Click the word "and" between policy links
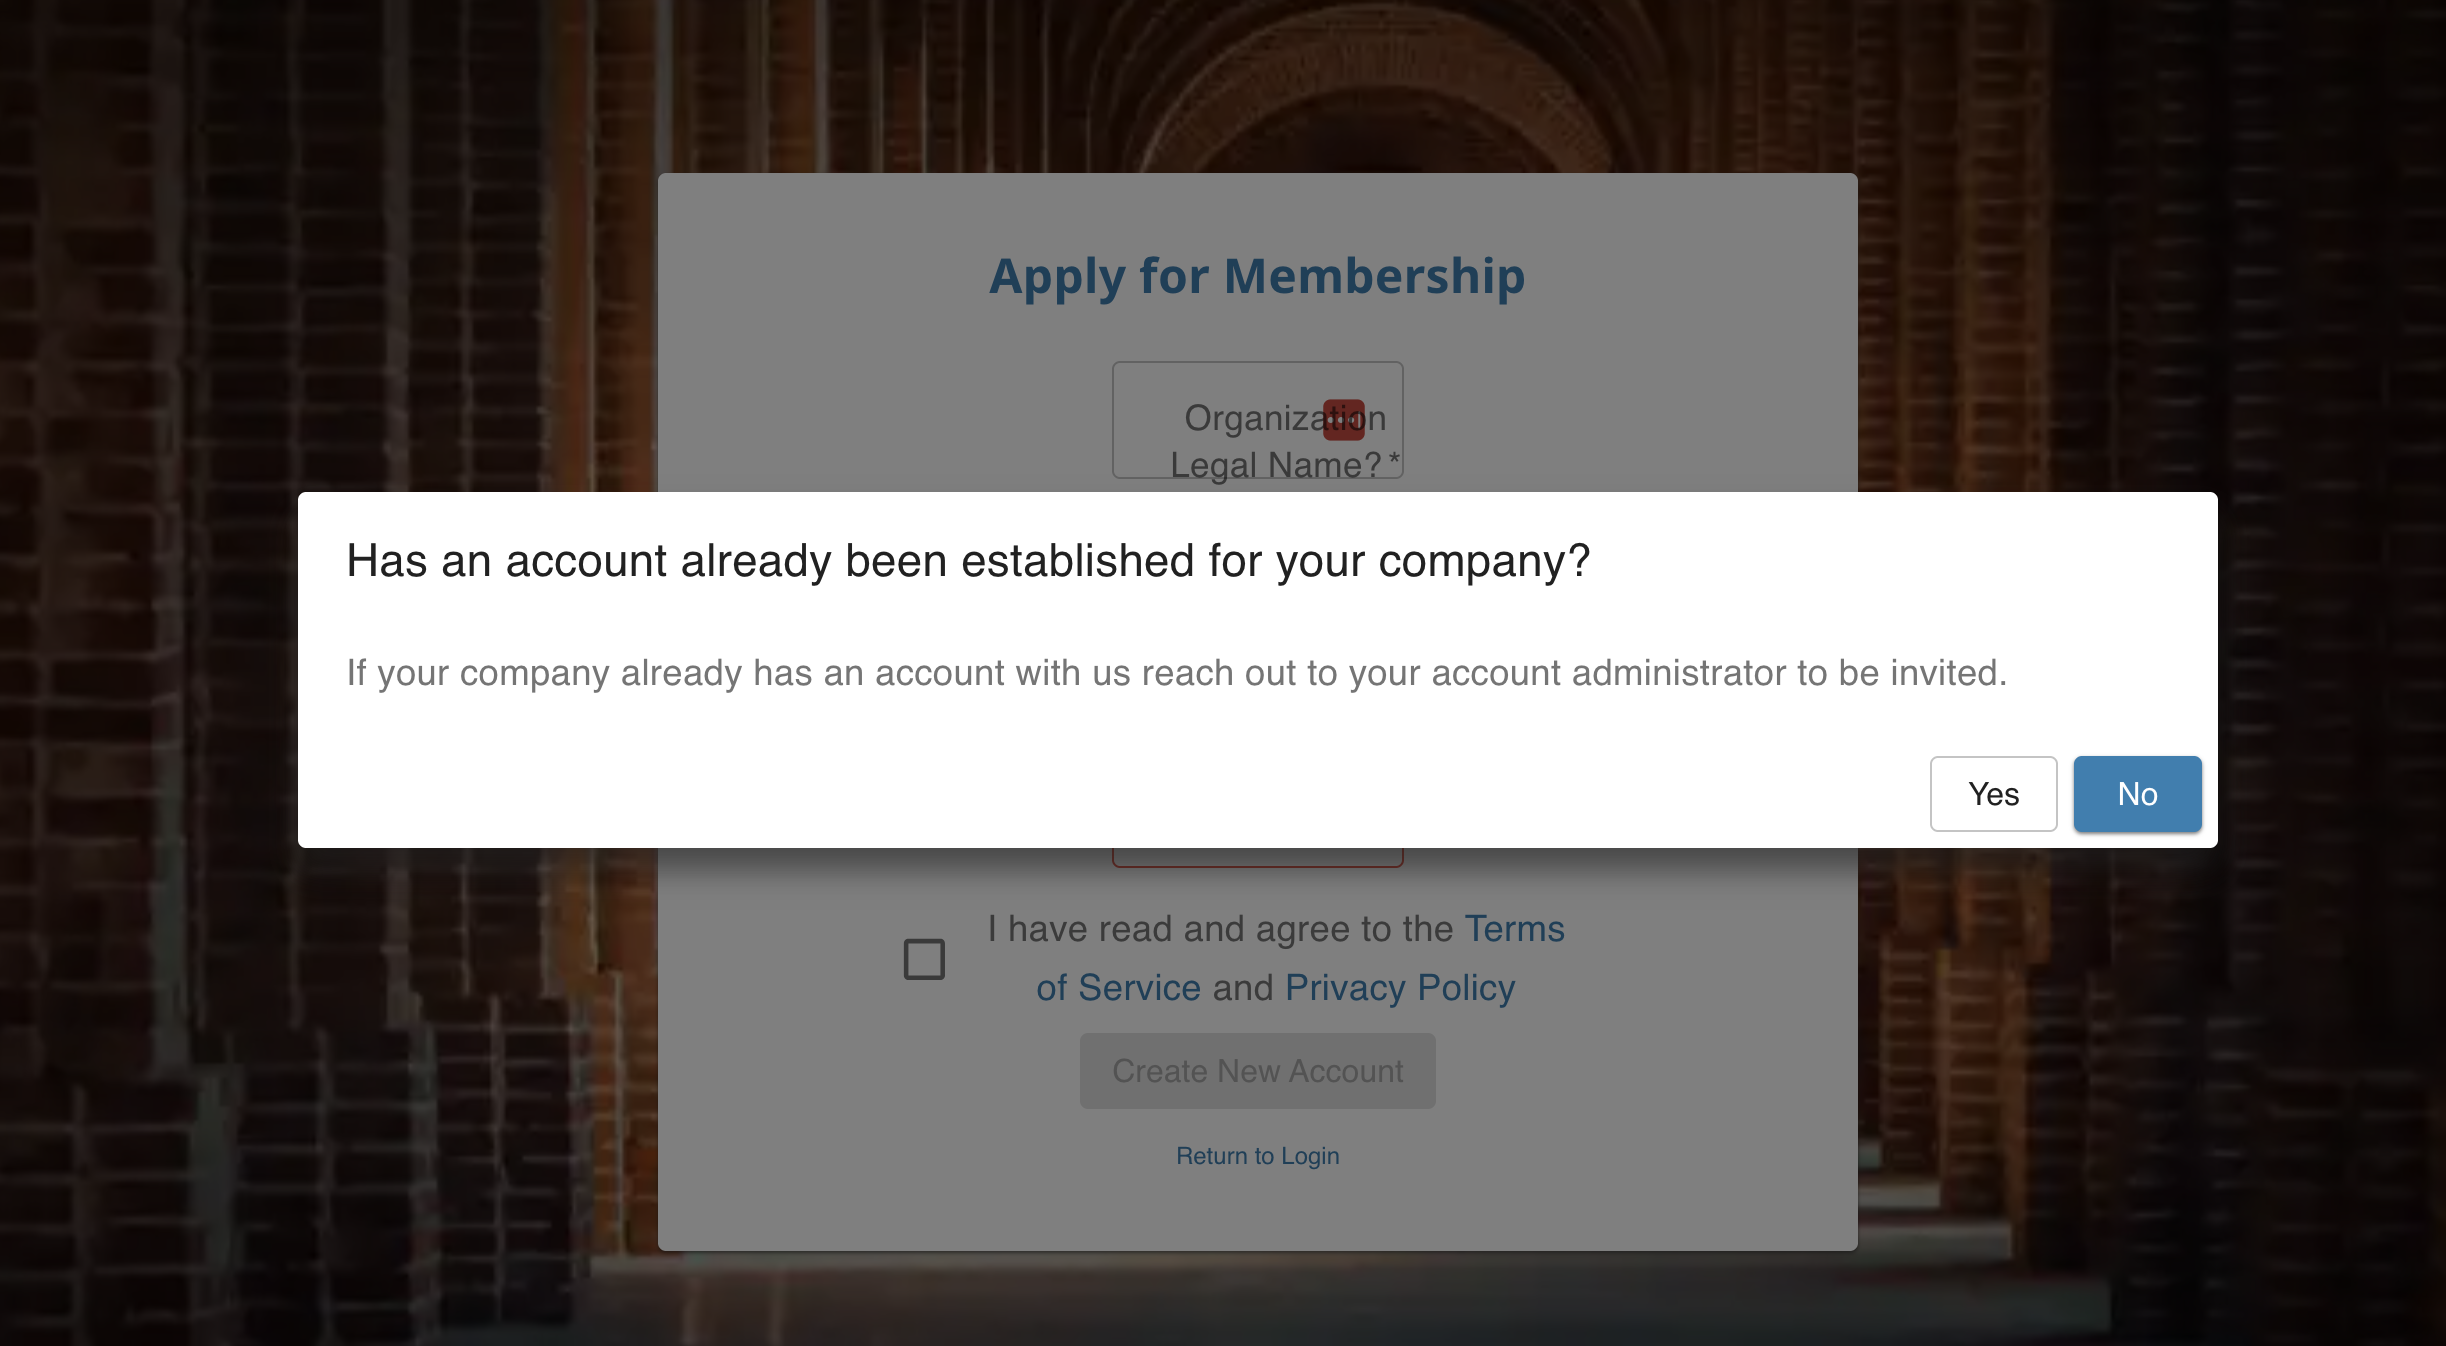 coord(1243,988)
